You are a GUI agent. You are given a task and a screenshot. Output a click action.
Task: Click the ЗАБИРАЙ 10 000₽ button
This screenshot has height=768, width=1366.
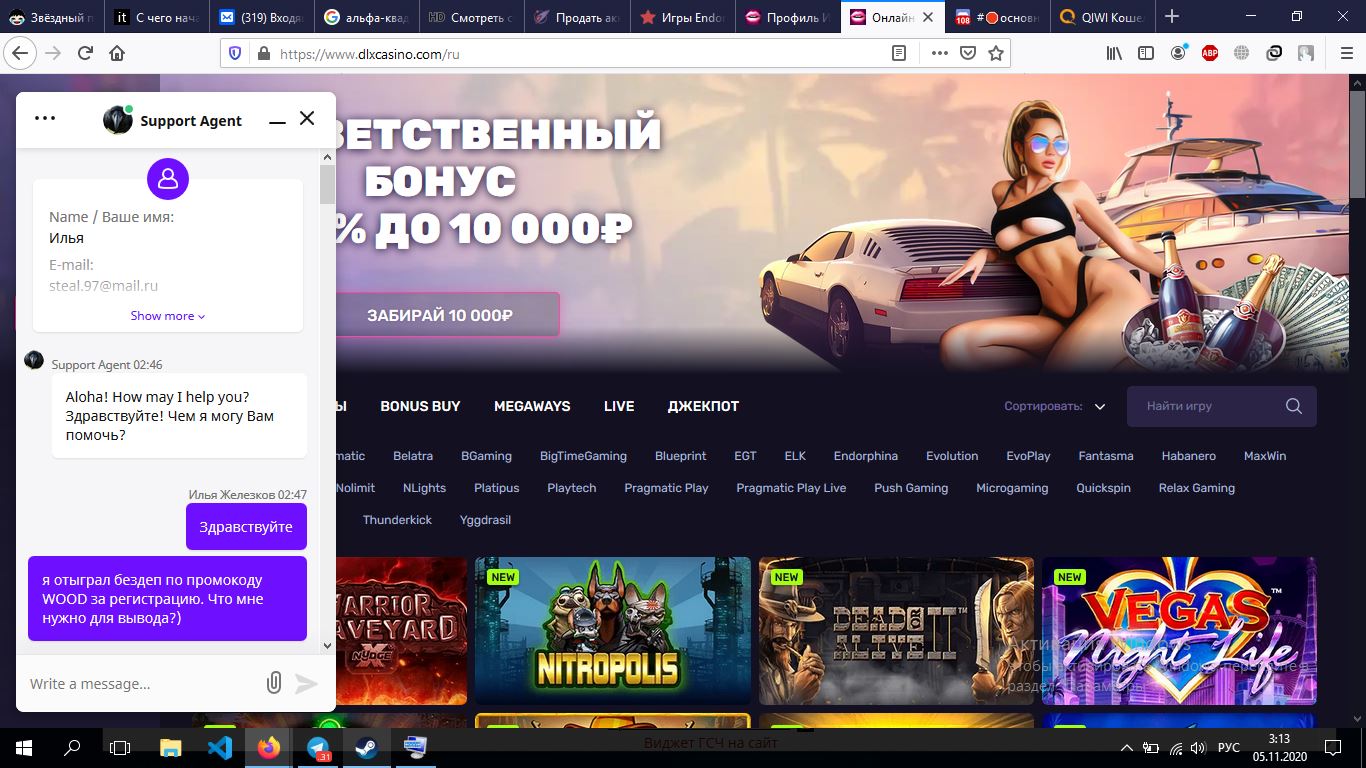coord(440,315)
